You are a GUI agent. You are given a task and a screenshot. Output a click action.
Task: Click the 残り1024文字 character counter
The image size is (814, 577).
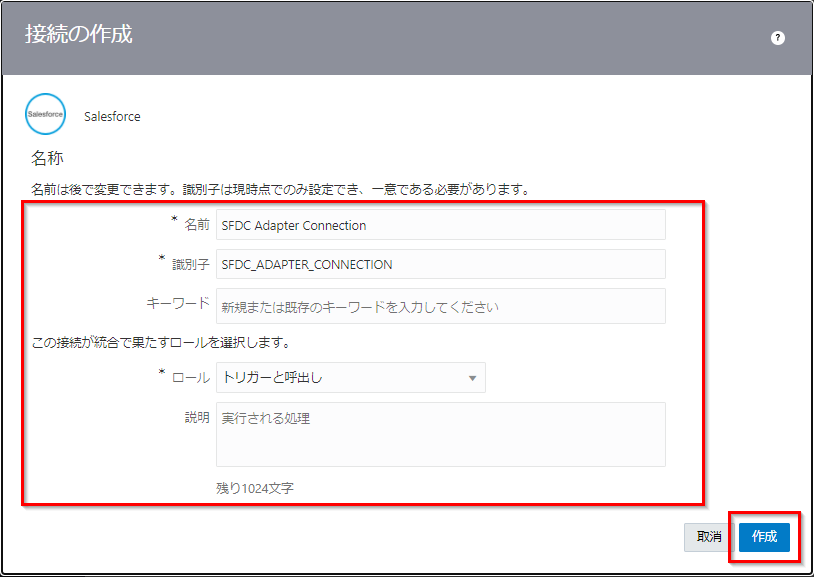tap(255, 489)
